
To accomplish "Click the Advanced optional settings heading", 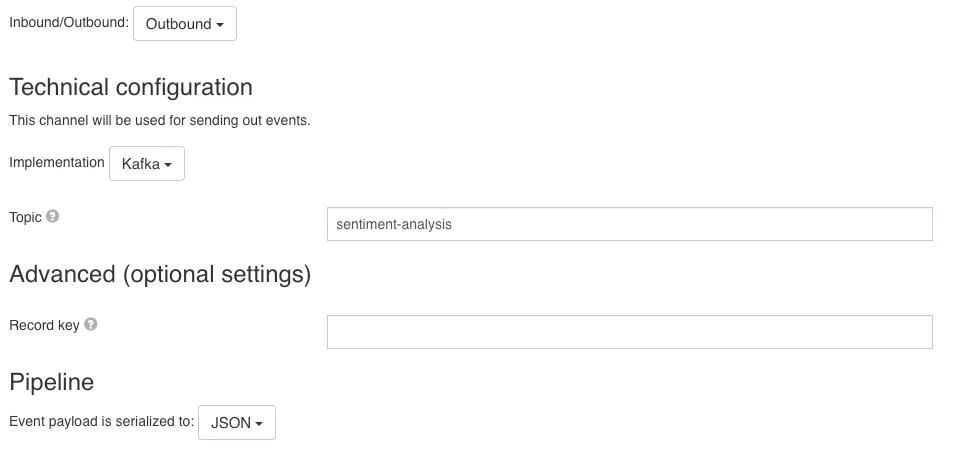I will click(x=160, y=274).
